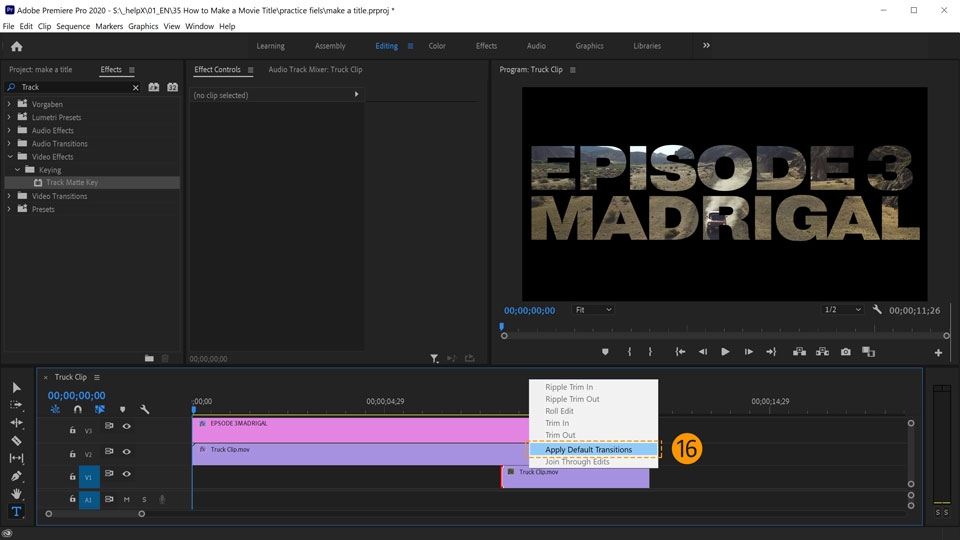Switch to Audio Track Mixer tab
Screen dimensions: 960x540
[x=315, y=70]
